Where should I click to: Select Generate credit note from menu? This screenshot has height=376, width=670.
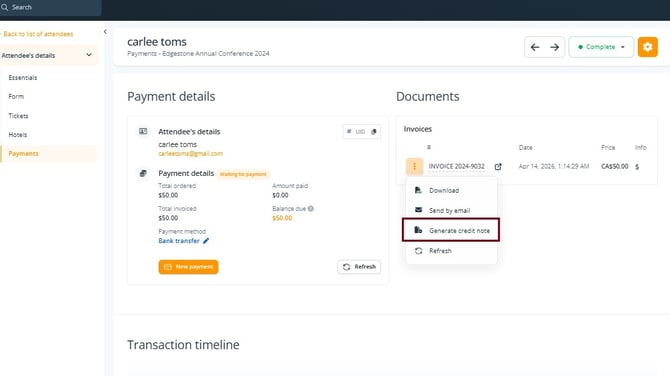click(x=451, y=230)
